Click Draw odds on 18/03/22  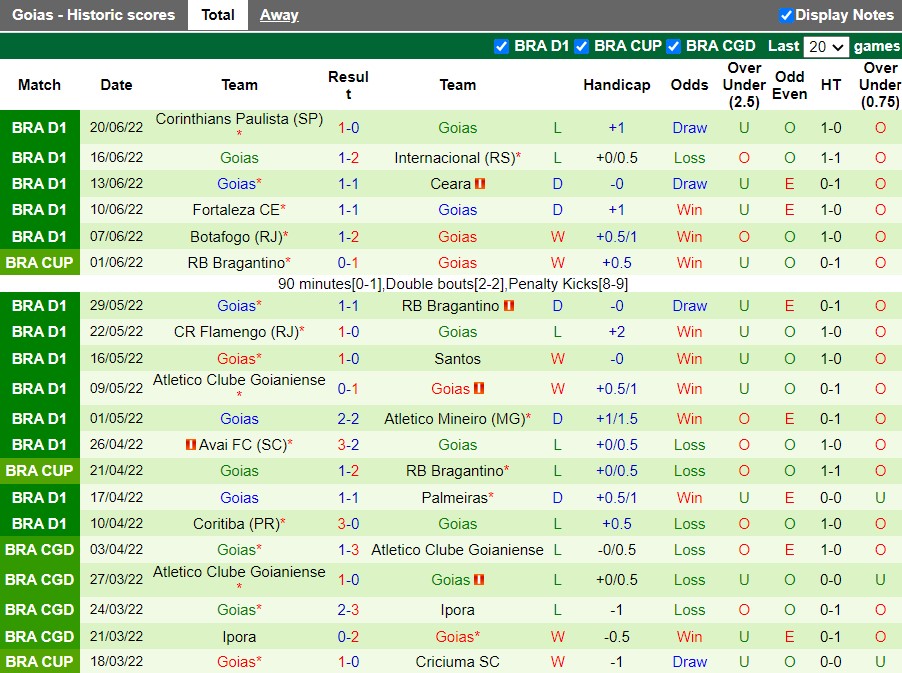pyautogui.click(x=689, y=662)
